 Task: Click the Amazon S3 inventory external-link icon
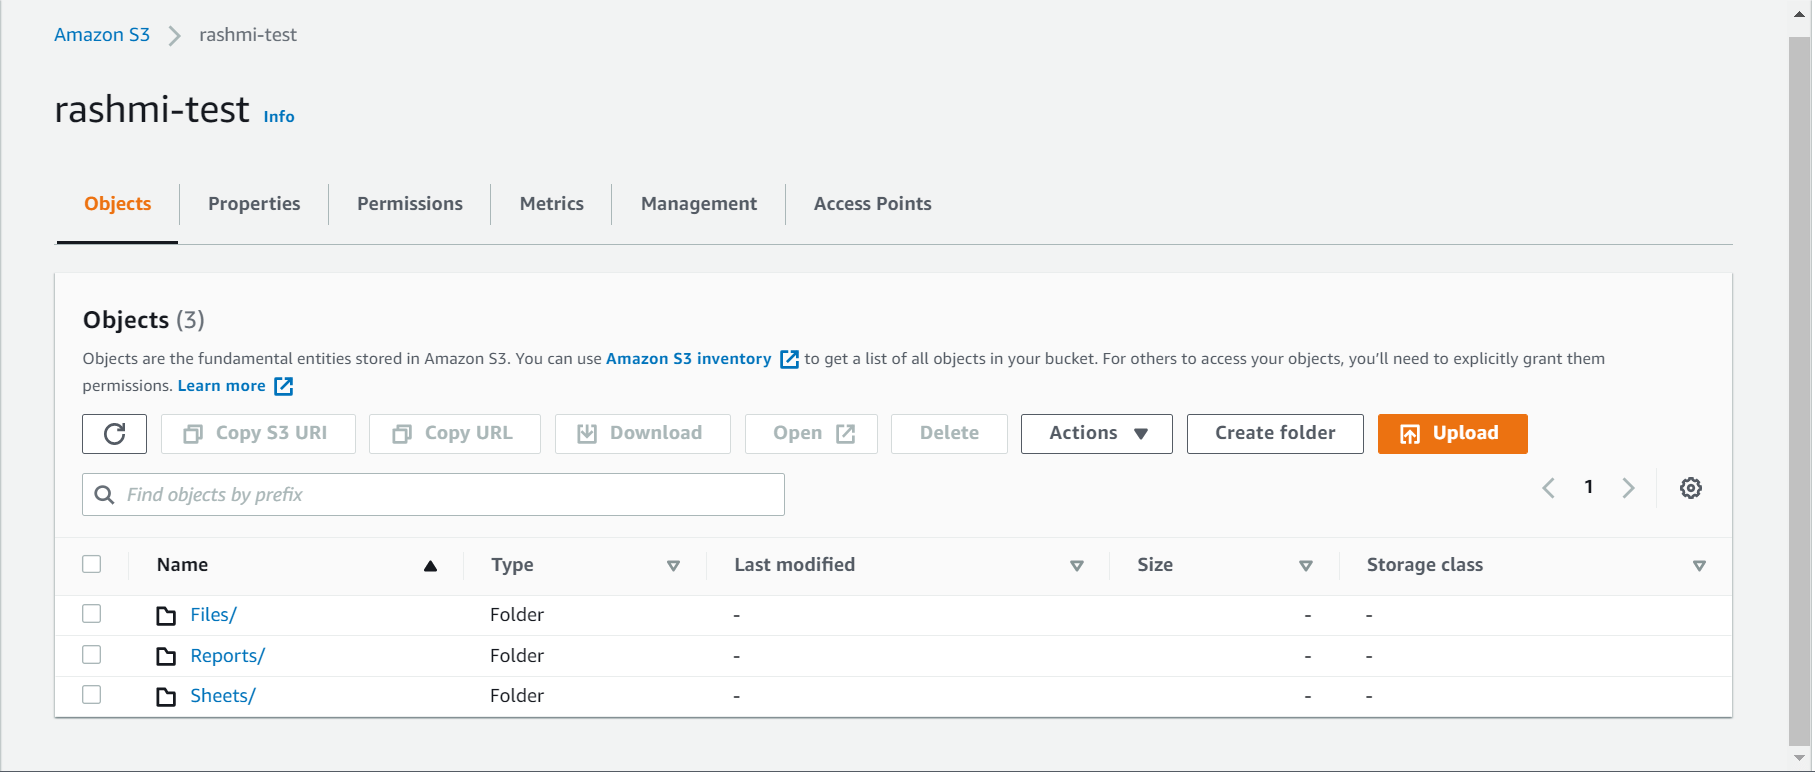789,359
